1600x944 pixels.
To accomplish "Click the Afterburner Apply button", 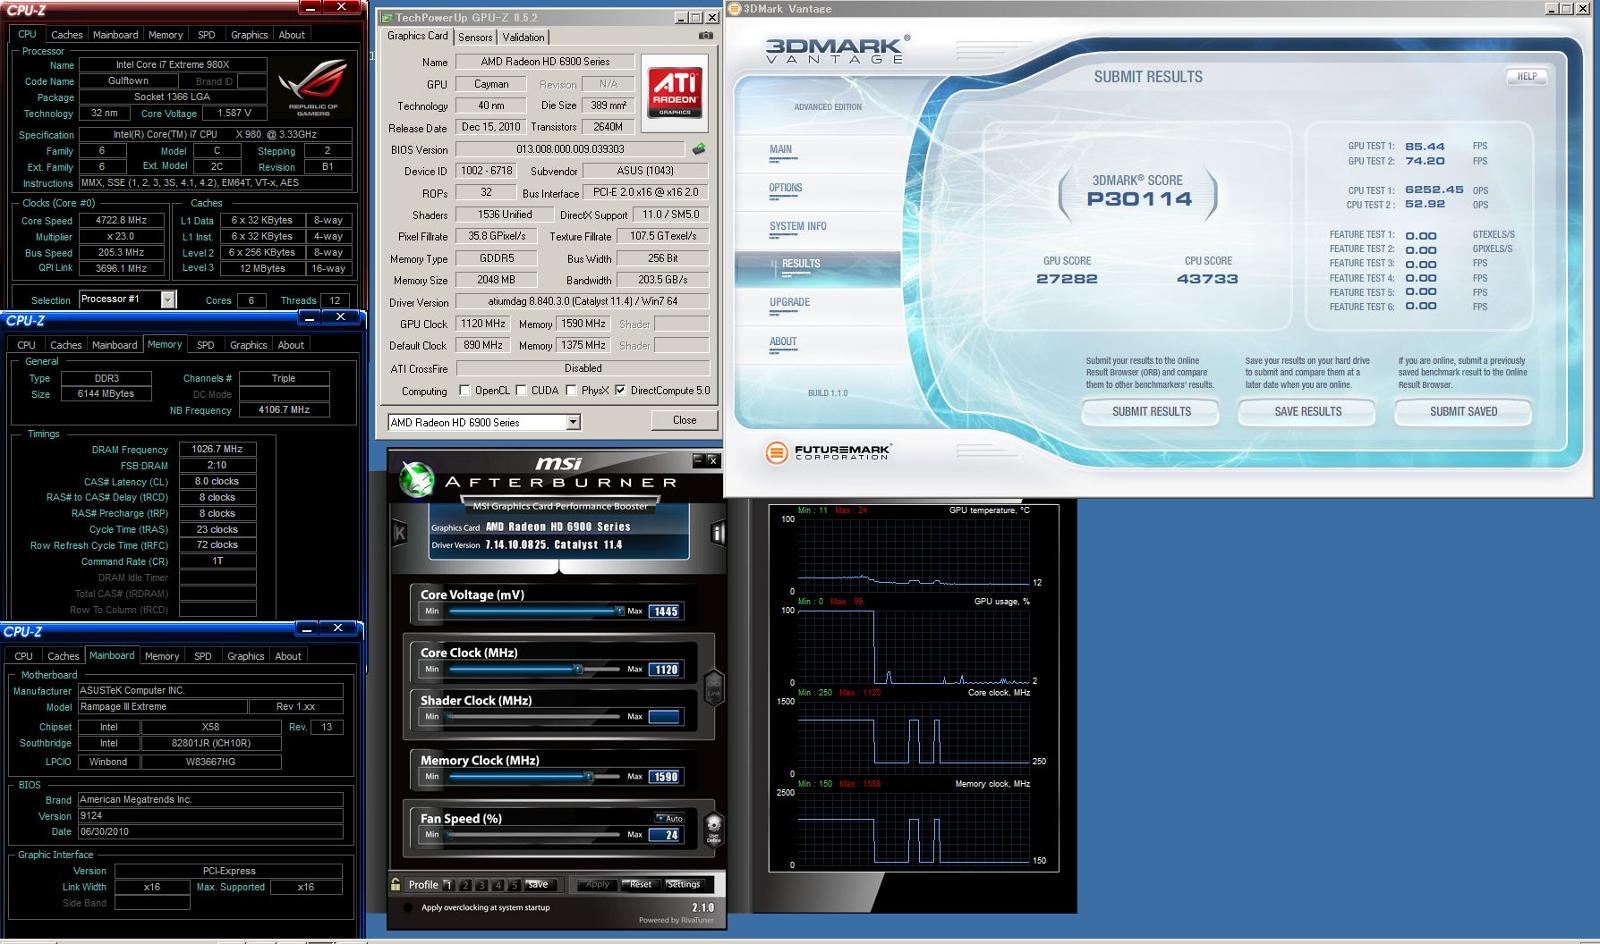I will click(597, 885).
